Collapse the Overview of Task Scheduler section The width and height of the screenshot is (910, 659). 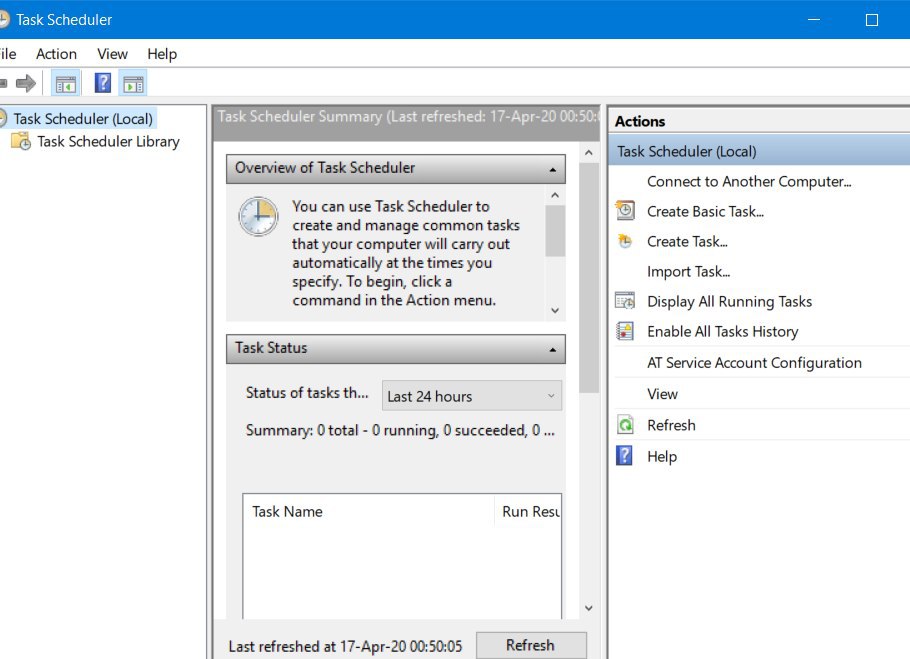(552, 169)
